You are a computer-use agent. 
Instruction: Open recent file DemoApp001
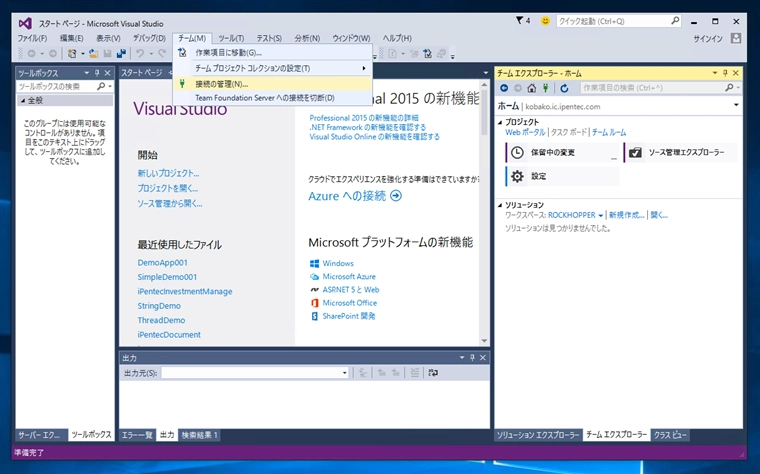click(x=162, y=262)
